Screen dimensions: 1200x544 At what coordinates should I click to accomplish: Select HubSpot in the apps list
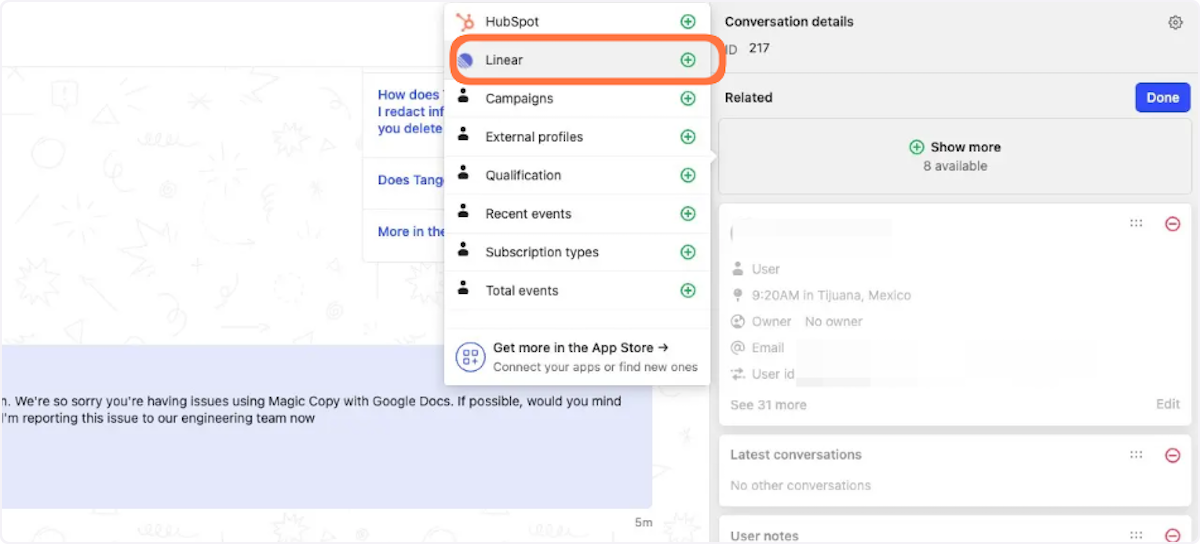pos(578,21)
